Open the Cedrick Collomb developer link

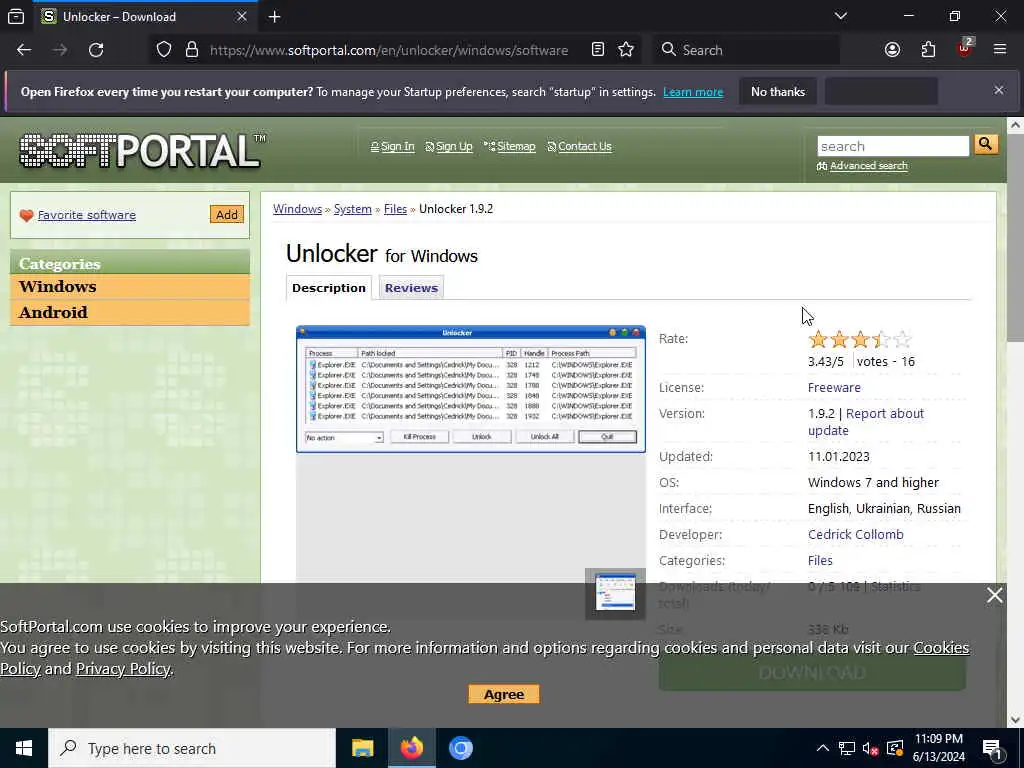coord(856,534)
